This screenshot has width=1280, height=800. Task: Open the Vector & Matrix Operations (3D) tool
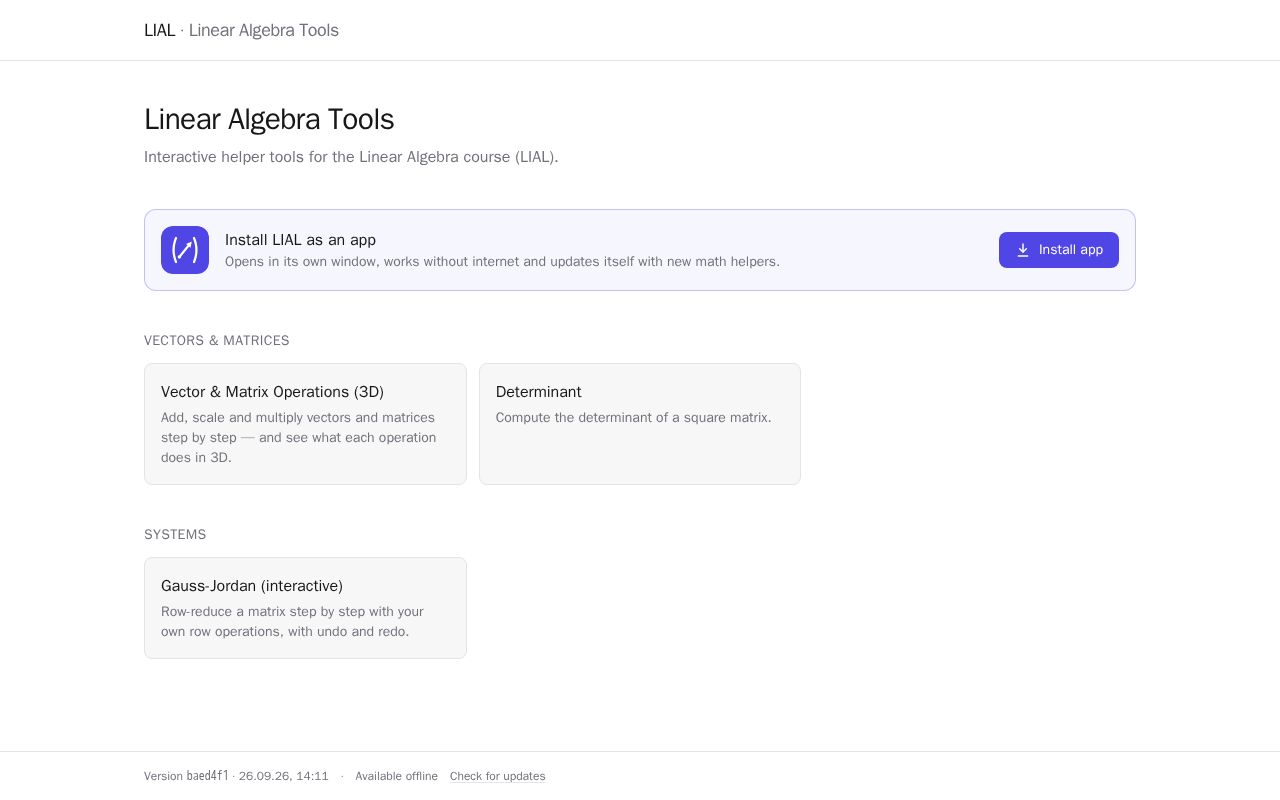pos(305,424)
